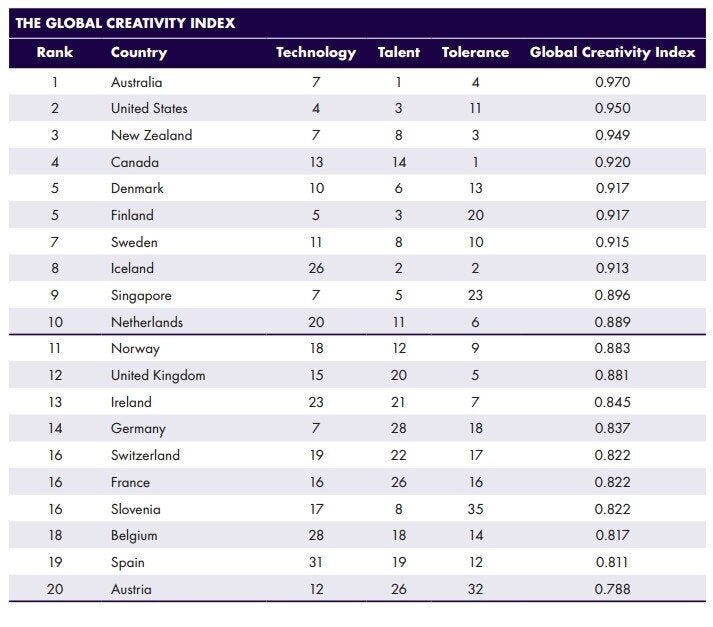Click the Rank column header
Viewport: 713px width, 627px height.
pos(55,52)
